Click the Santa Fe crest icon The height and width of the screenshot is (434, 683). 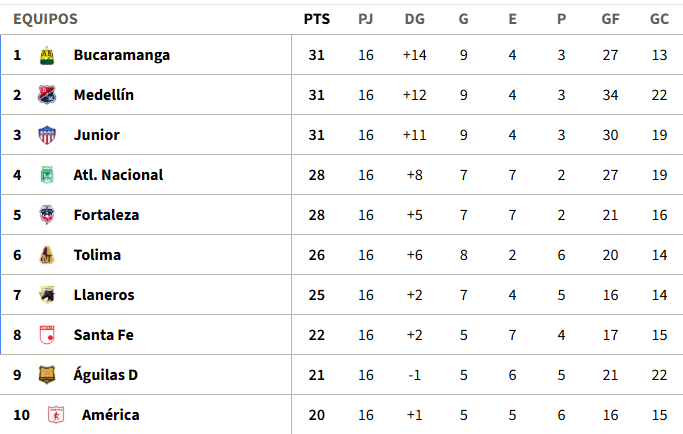(46, 335)
